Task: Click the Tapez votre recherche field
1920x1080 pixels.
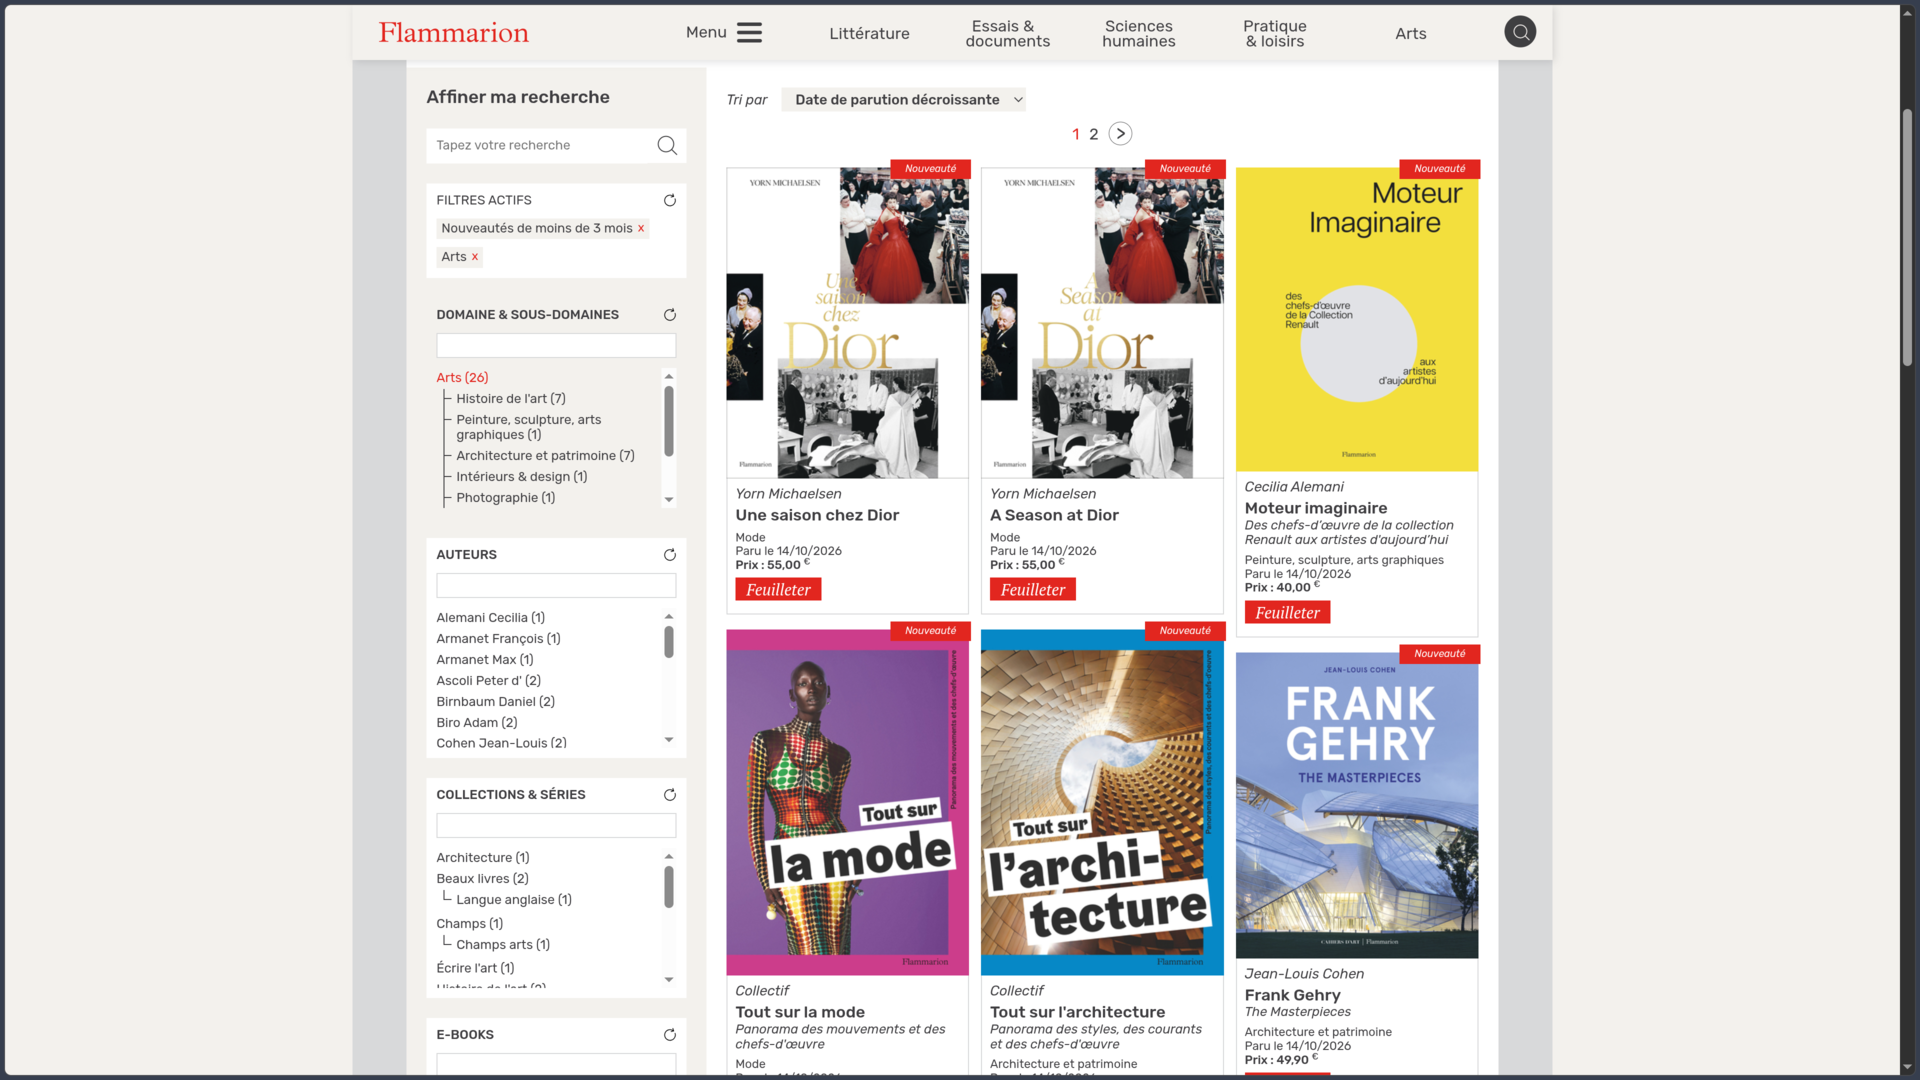Action: [x=541, y=146]
